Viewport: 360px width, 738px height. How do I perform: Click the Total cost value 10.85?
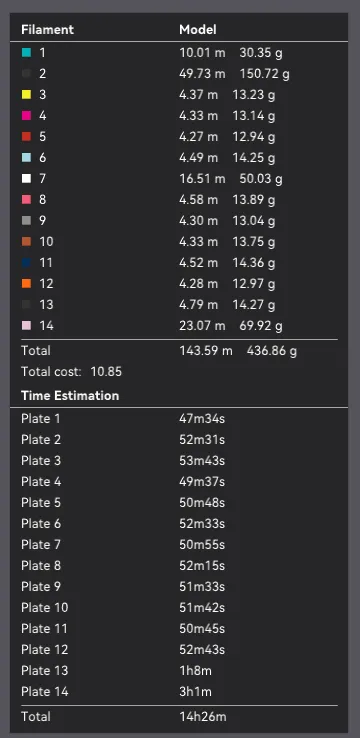(106, 372)
